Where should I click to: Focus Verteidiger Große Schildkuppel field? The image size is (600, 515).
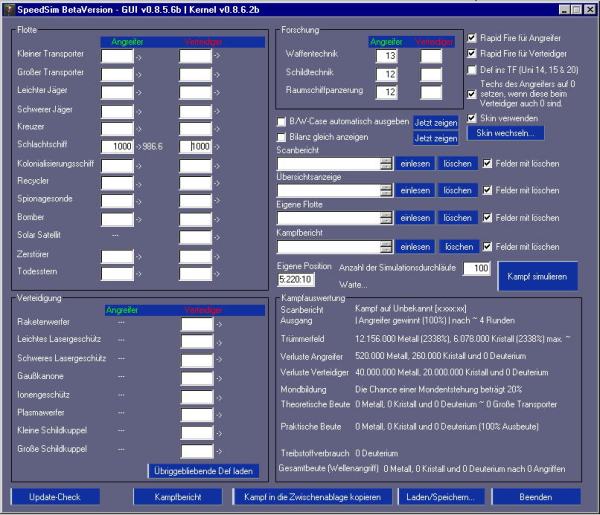[x=197, y=451]
